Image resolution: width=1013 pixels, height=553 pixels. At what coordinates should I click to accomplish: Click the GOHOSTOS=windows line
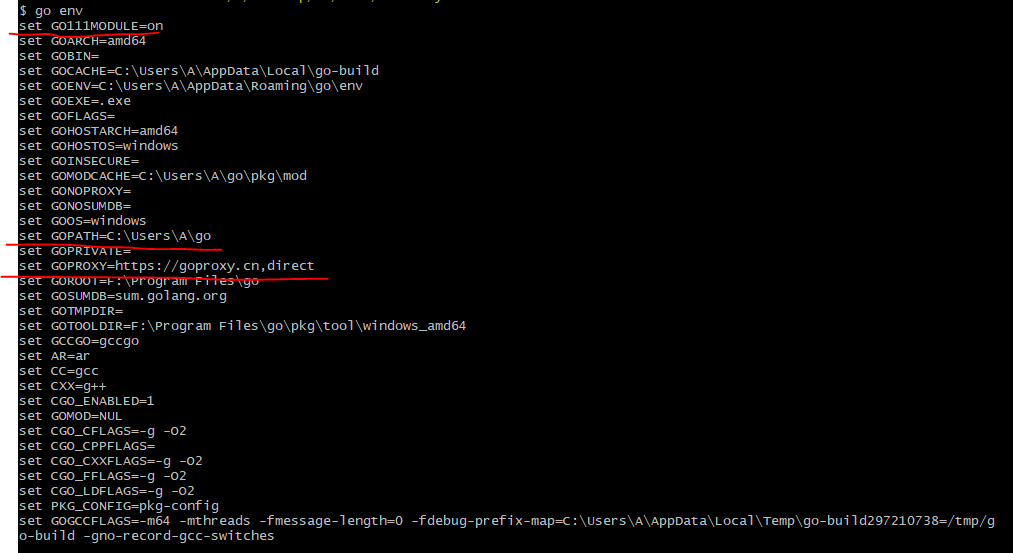point(98,145)
